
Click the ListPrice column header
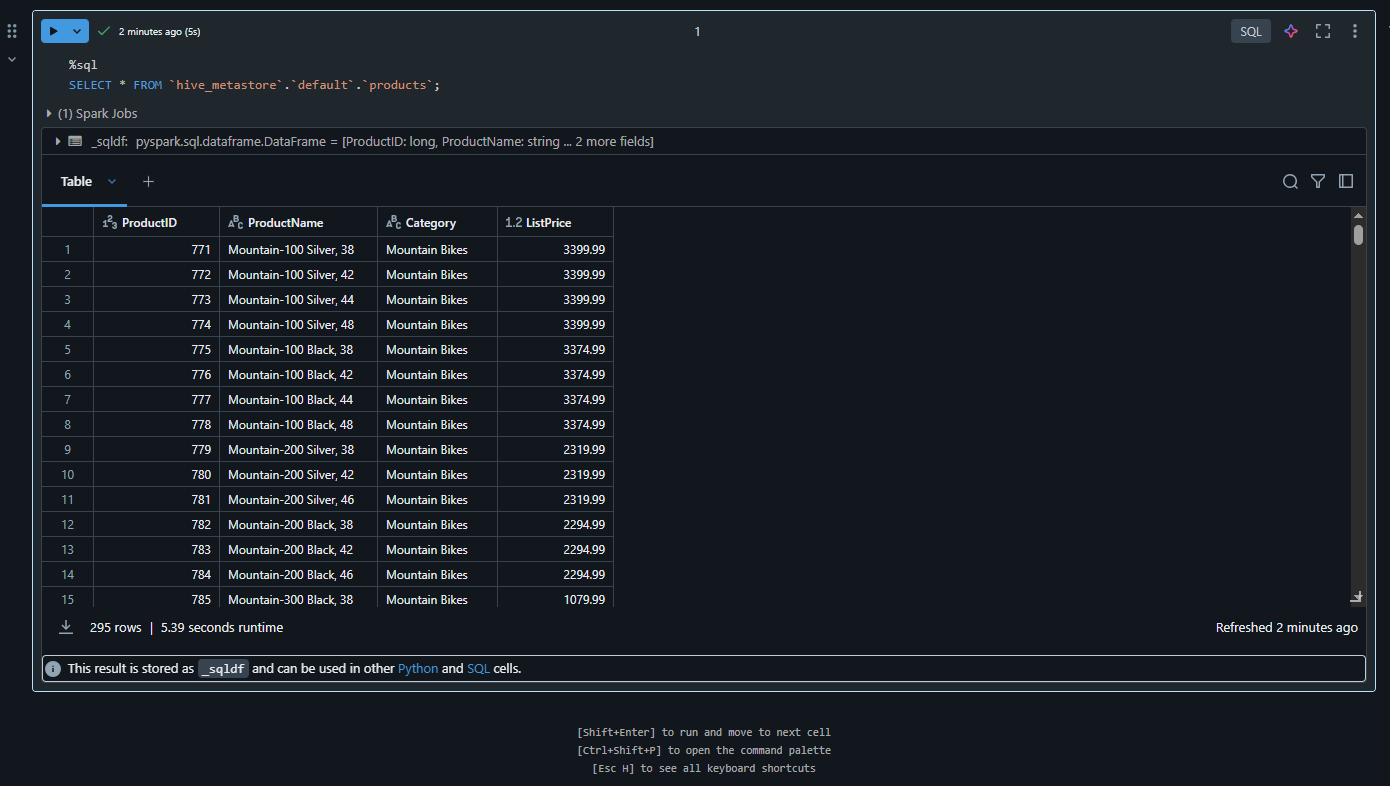tap(555, 222)
